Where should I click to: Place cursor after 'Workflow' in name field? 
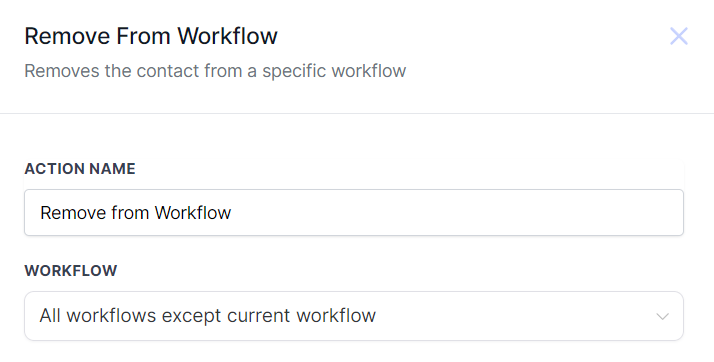coord(233,213)
